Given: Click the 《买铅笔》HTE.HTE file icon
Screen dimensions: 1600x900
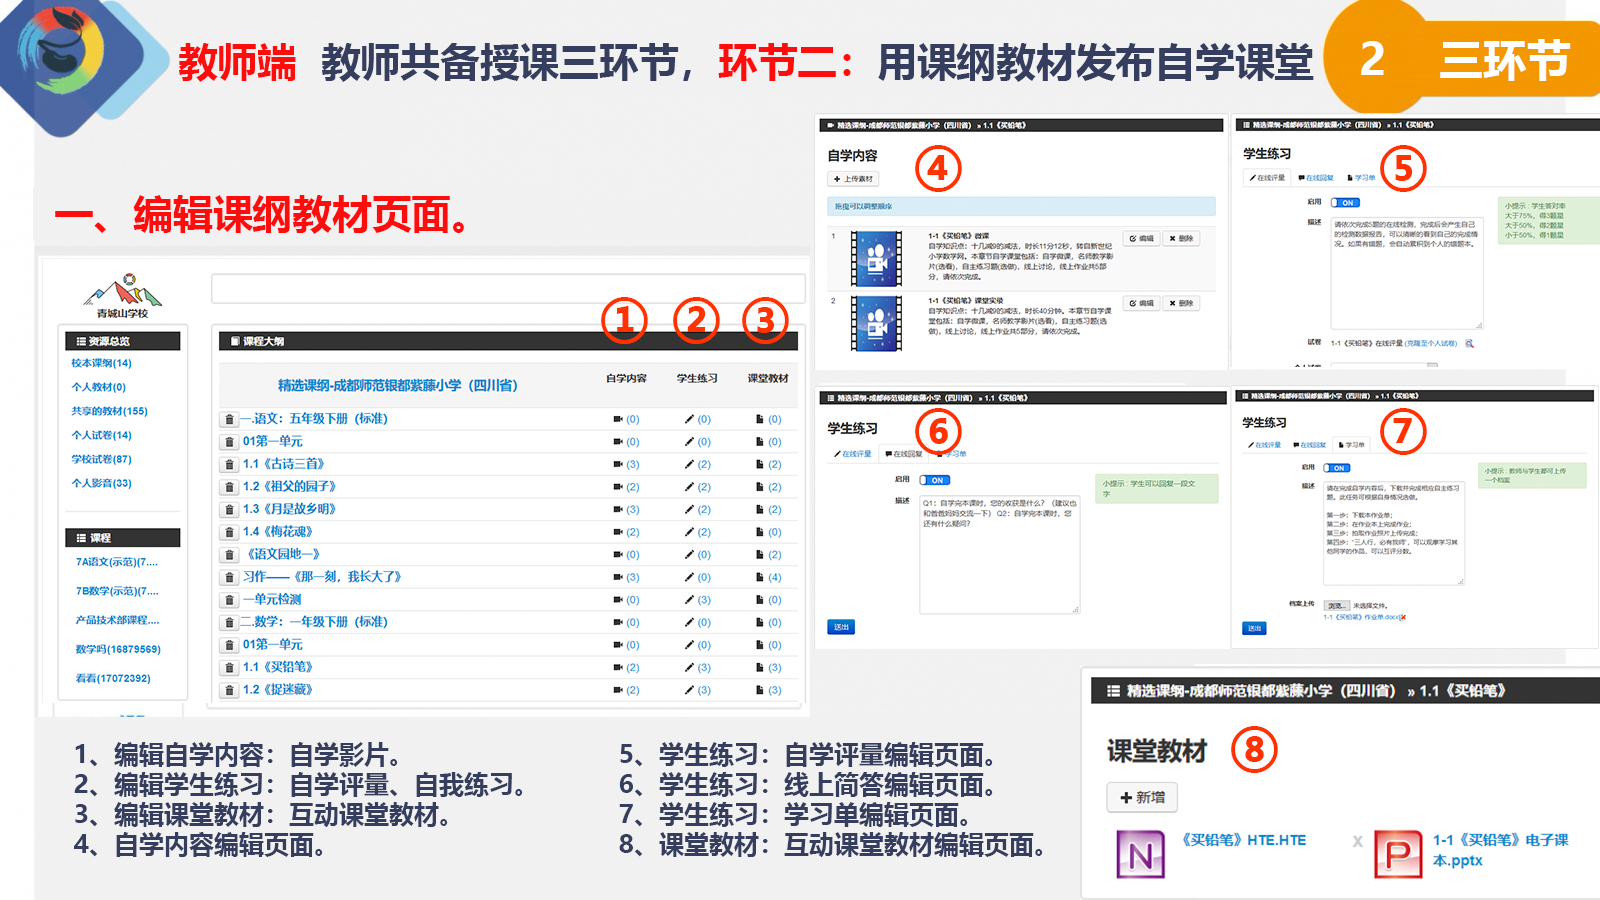Looking at the screenshot, I should coord(1140,855).
